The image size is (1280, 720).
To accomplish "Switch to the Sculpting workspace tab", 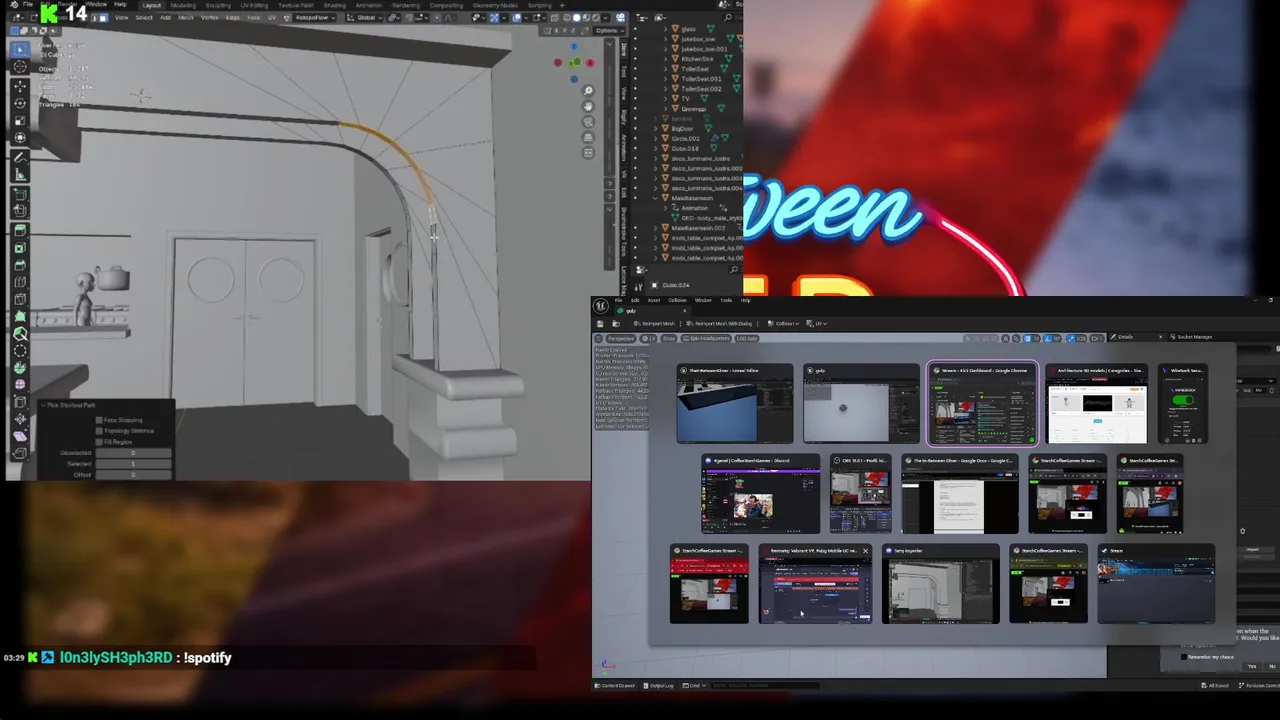I will [219, 5].
